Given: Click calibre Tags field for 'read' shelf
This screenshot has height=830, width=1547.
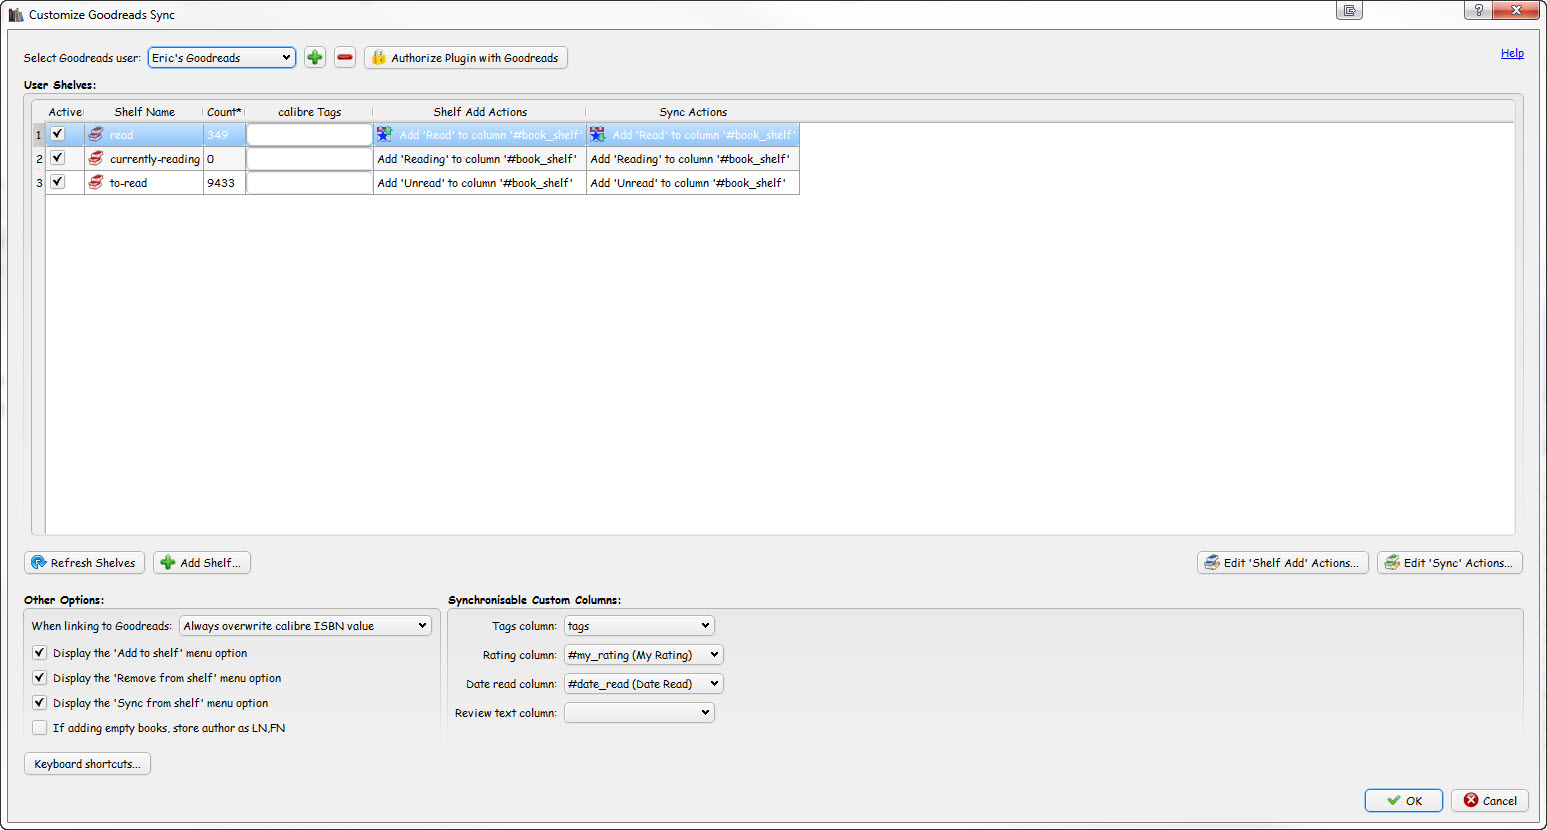Looking at the screenshot, I should click(x=309, y=135).
